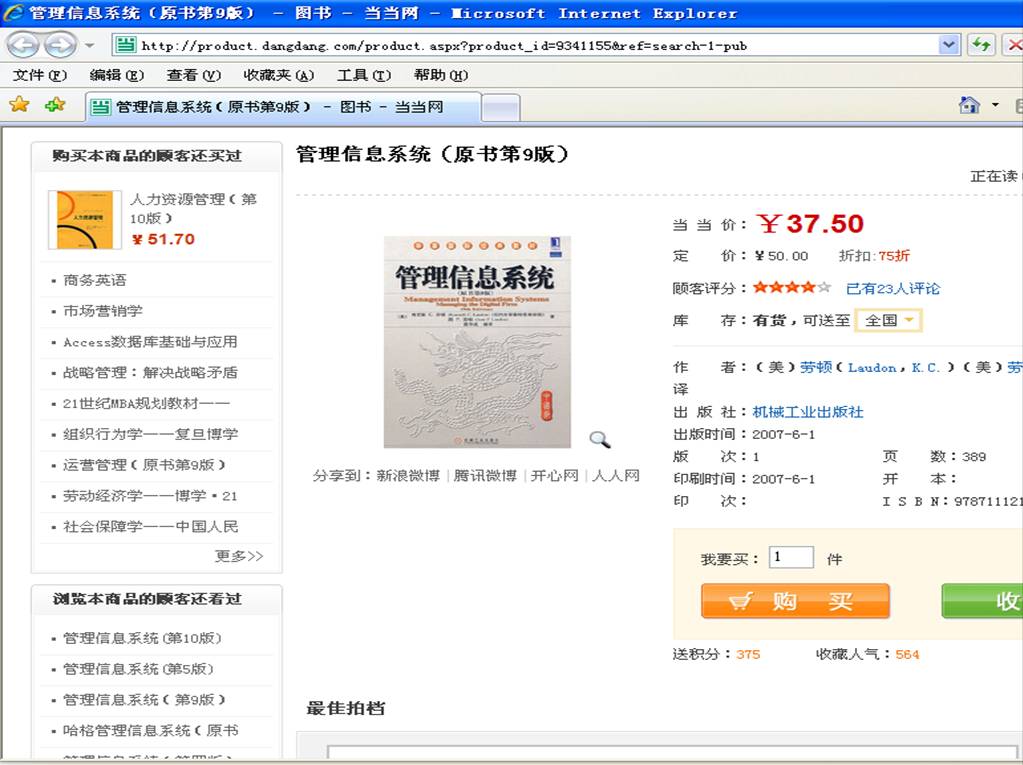Open the 组织行为学——复旦博学 link
The image size is (1023, 765).
click(x=150, y=434)
